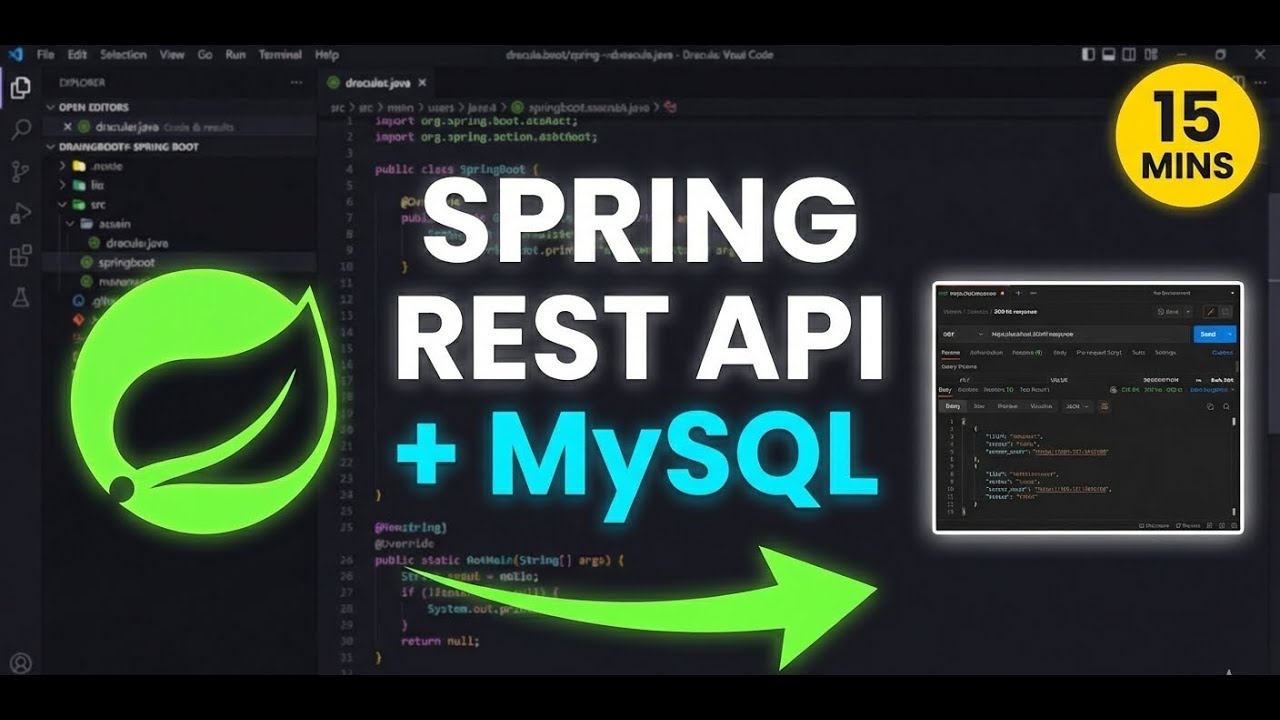Viewport: 1280px width, 720px height.
Task: Close draculer.java in Open Editors list
Action: point(68,127)
